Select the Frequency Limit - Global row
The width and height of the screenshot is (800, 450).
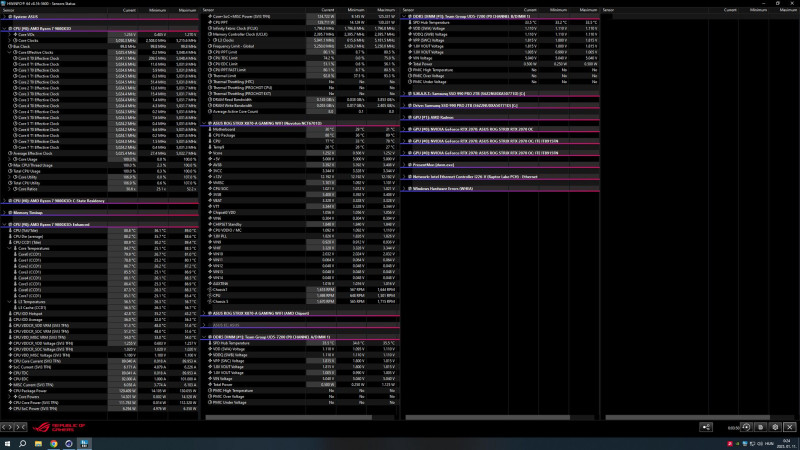coord(300,46)
